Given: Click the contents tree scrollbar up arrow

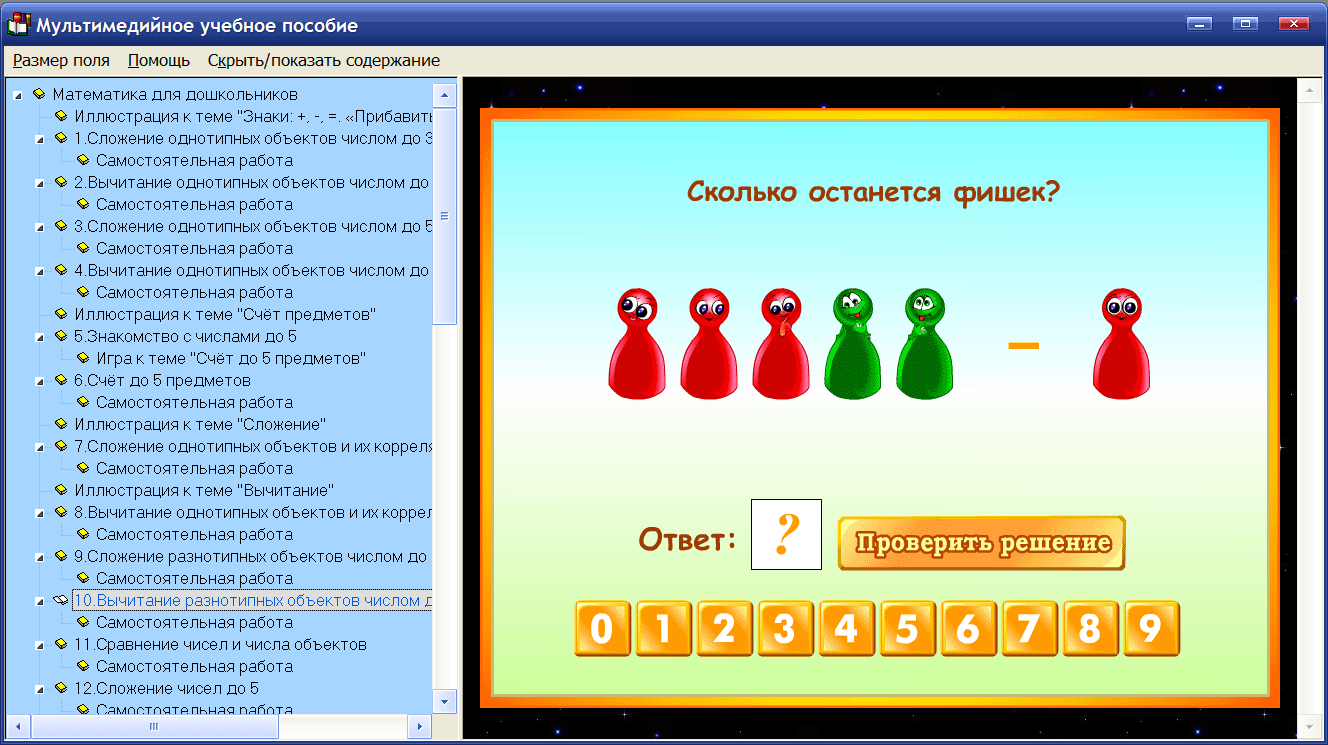Looking at the screenshot, I should 445,95.
